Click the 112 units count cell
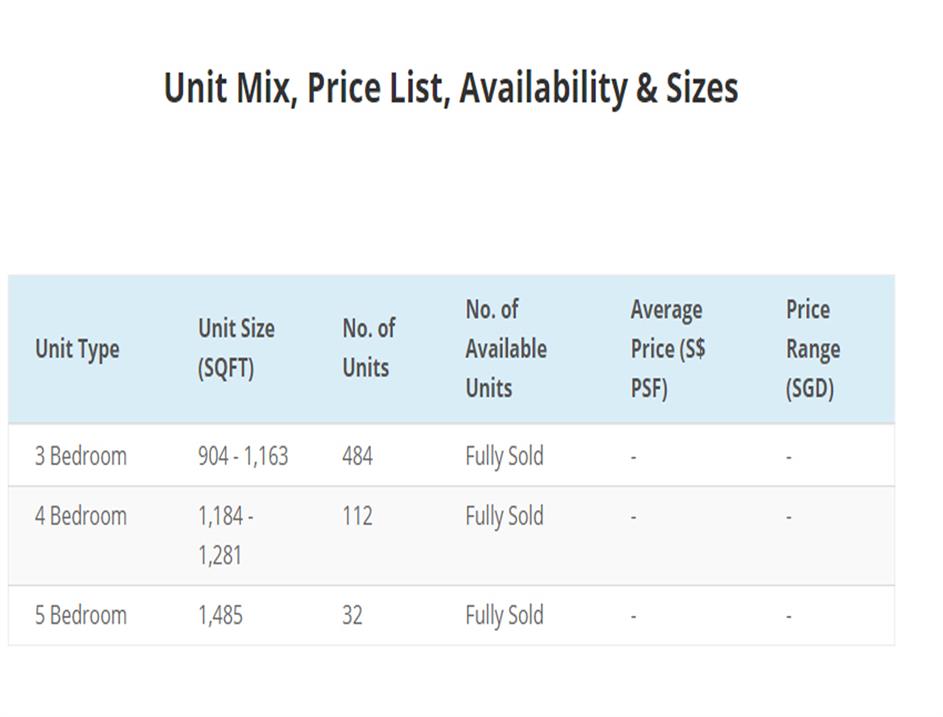 pyautogui.click(x=357, y=516)
